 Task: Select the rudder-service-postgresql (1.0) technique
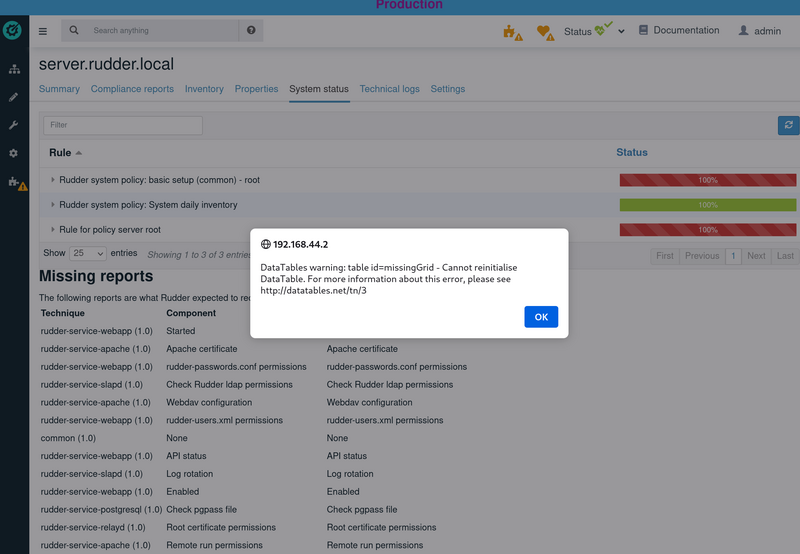(x=101, y=510)
